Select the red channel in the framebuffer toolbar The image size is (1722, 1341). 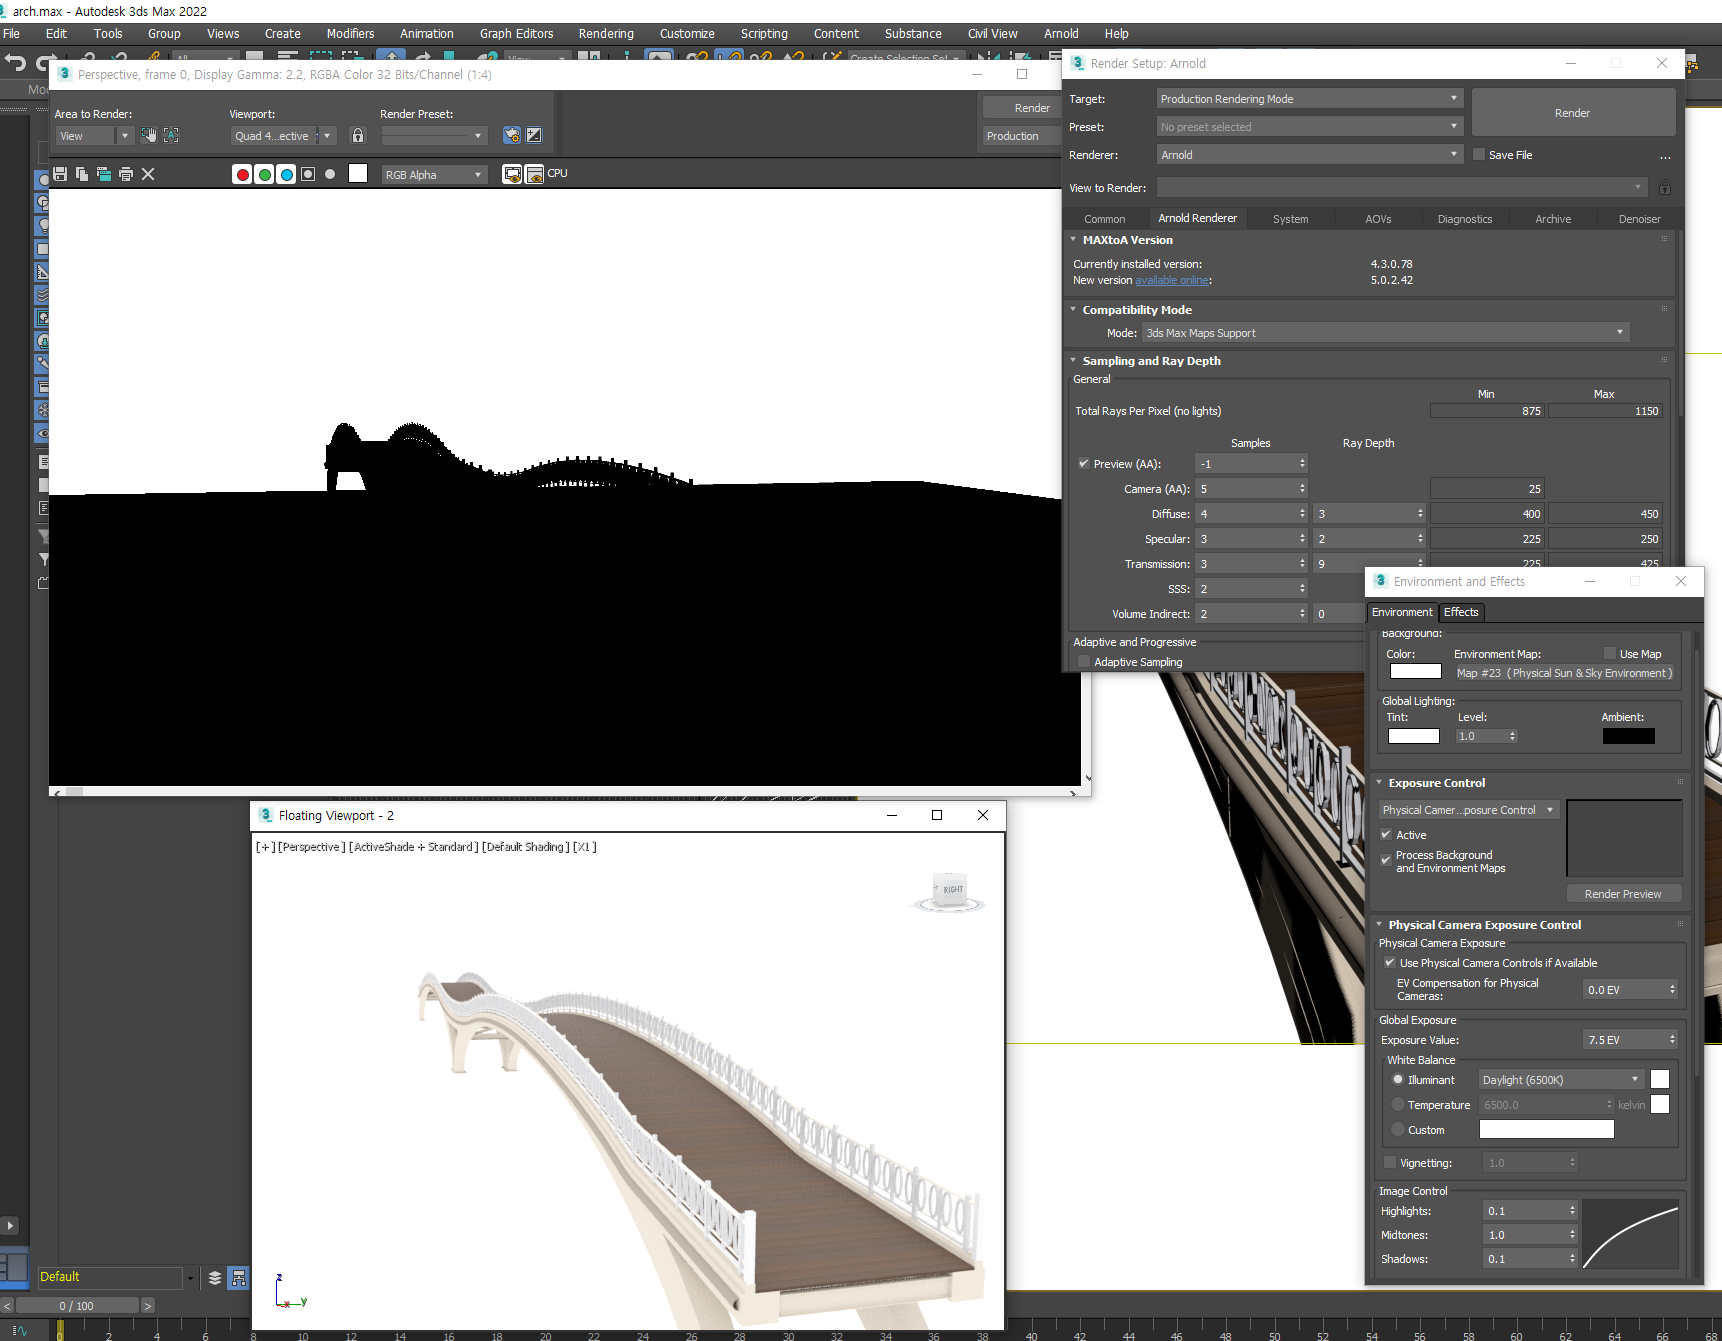242,173
